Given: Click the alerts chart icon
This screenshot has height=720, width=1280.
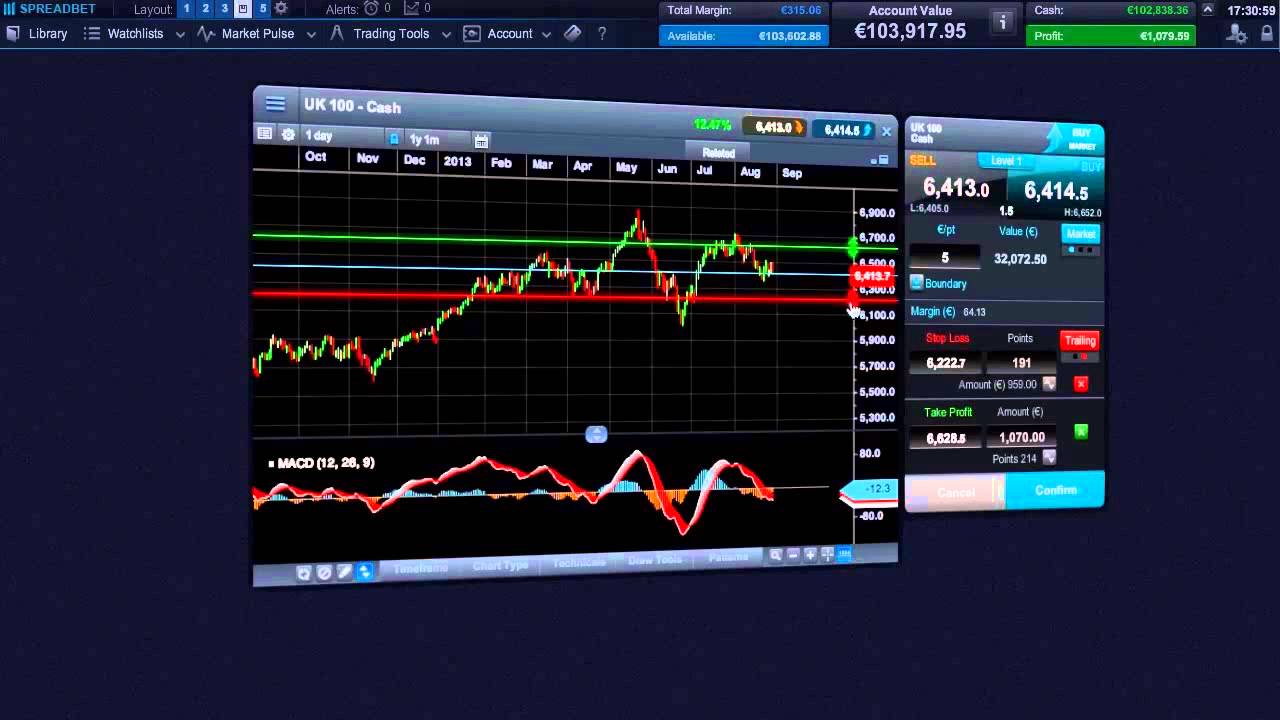Looking at the screenshot, I should pos(411,8).
